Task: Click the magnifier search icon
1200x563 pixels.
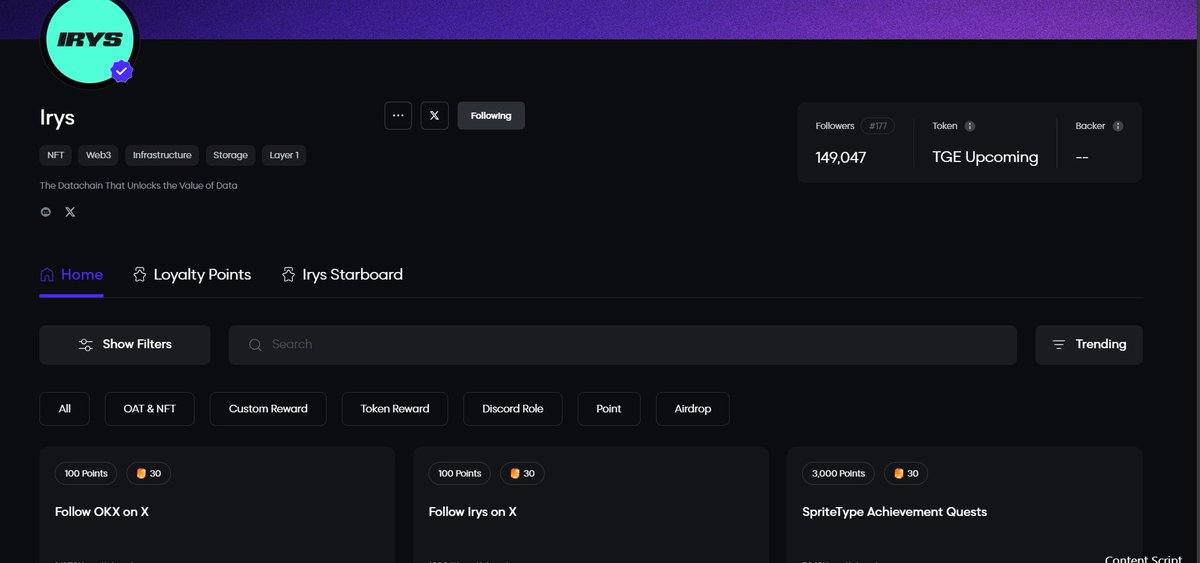Action: point(255,344)
